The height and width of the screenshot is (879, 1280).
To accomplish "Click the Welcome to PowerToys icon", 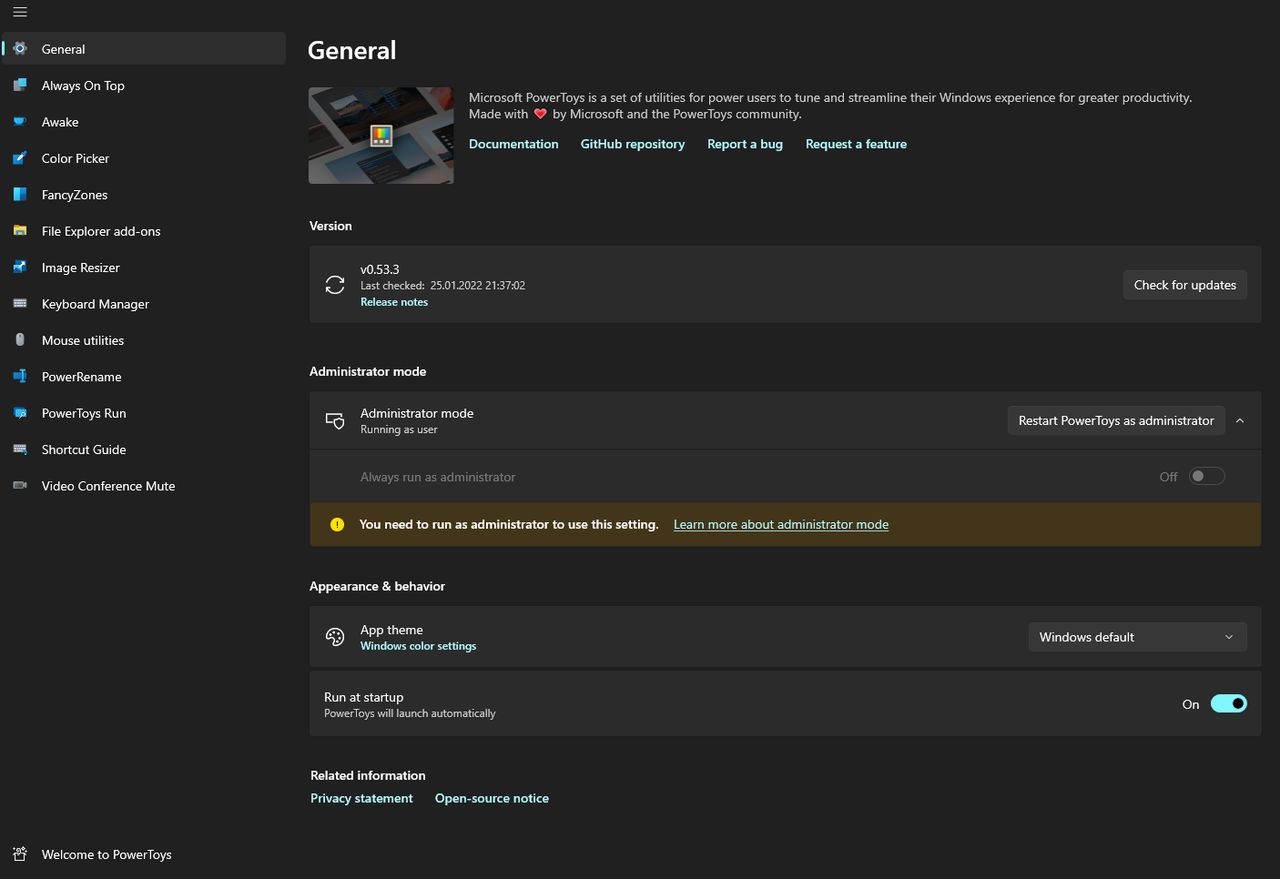I will point(20,854).
